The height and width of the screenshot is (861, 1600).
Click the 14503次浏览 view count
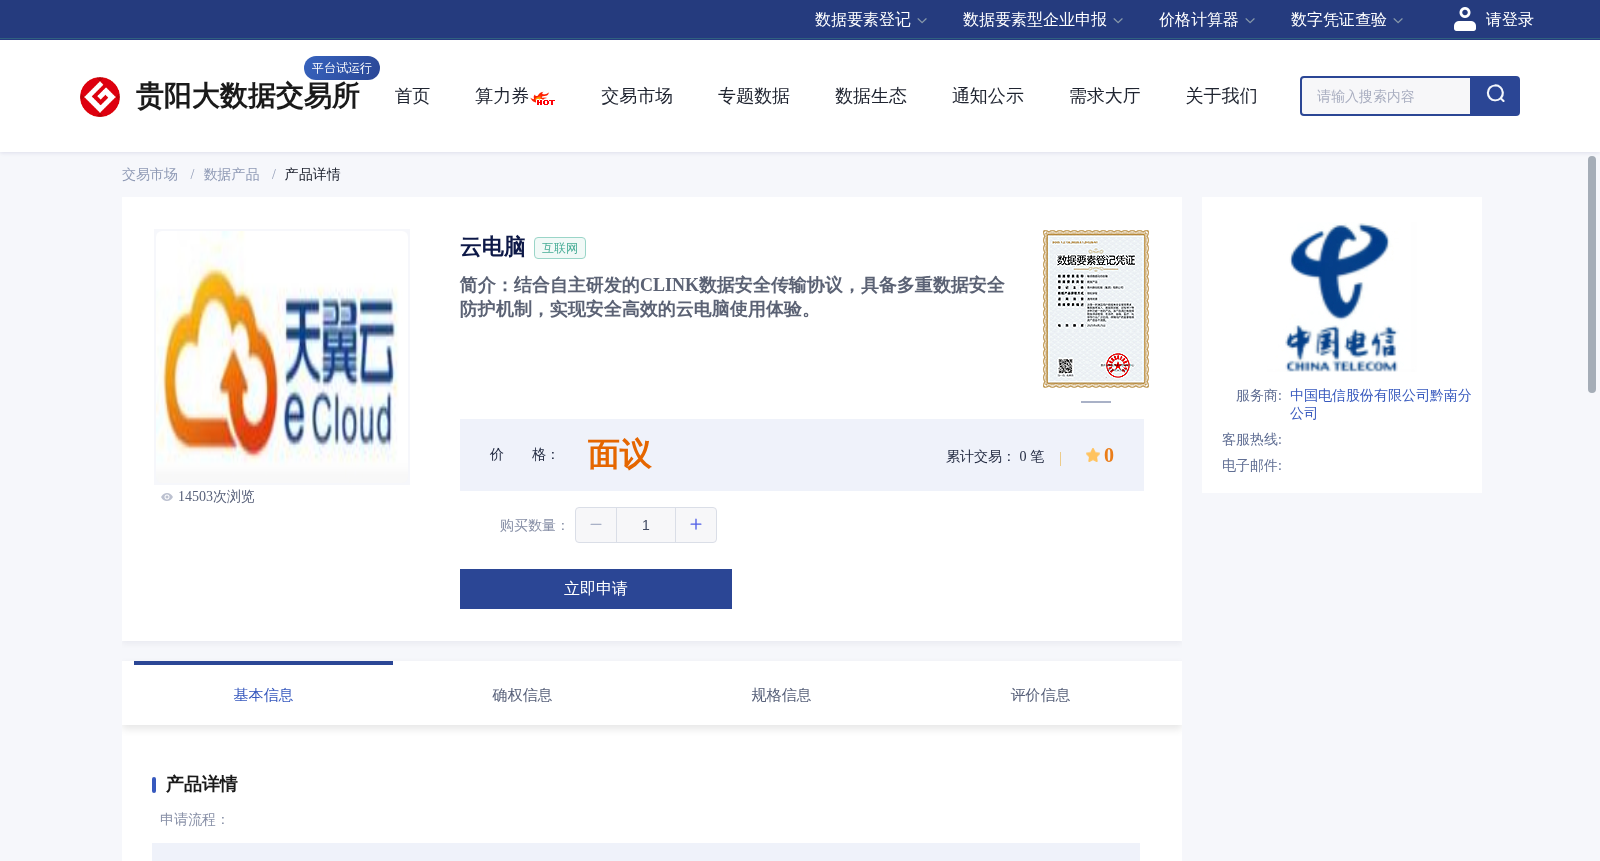click(216, 497)
